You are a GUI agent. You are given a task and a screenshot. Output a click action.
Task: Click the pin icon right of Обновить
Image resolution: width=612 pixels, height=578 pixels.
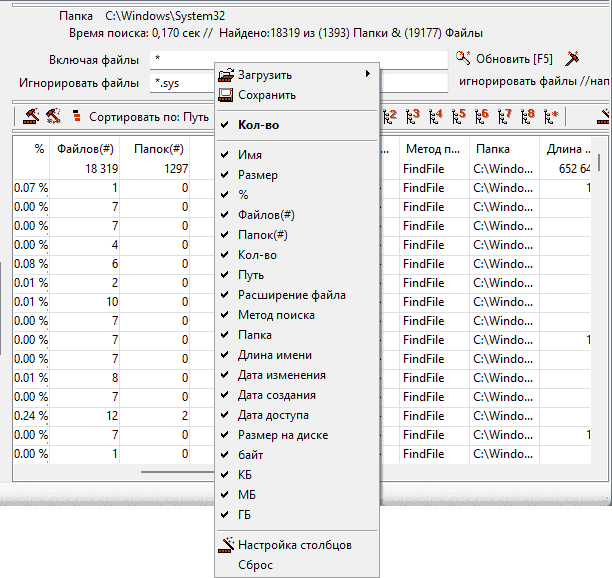[573, 58]
